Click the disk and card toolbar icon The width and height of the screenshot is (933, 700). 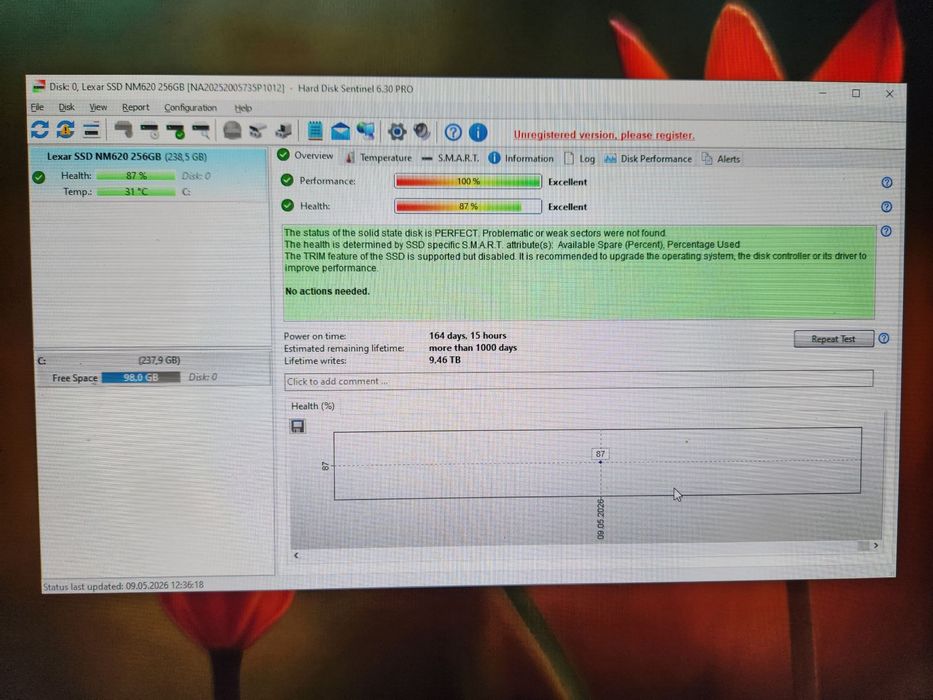click(258, 131)
